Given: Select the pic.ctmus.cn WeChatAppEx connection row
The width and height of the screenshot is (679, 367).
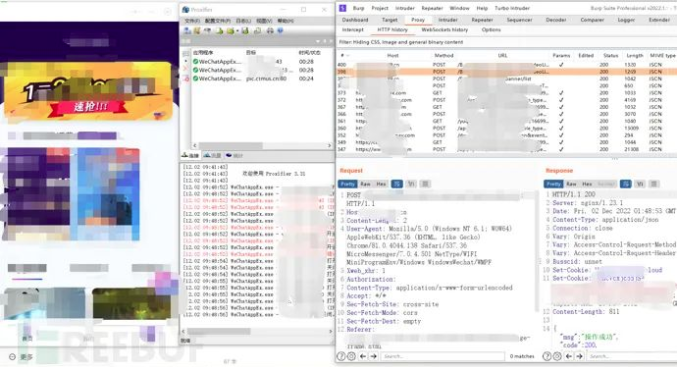Looking at the screenshot, I should 258,79.
